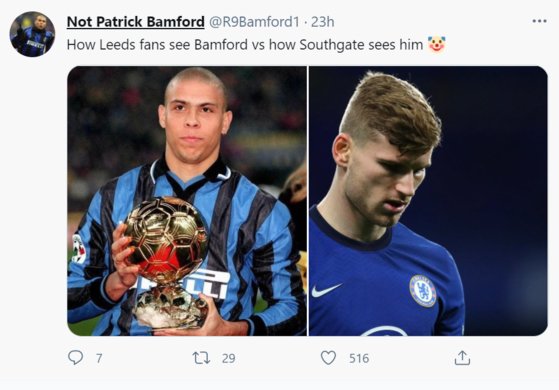Click the reply count 7

pyautogui.click(x=99, y=358)
